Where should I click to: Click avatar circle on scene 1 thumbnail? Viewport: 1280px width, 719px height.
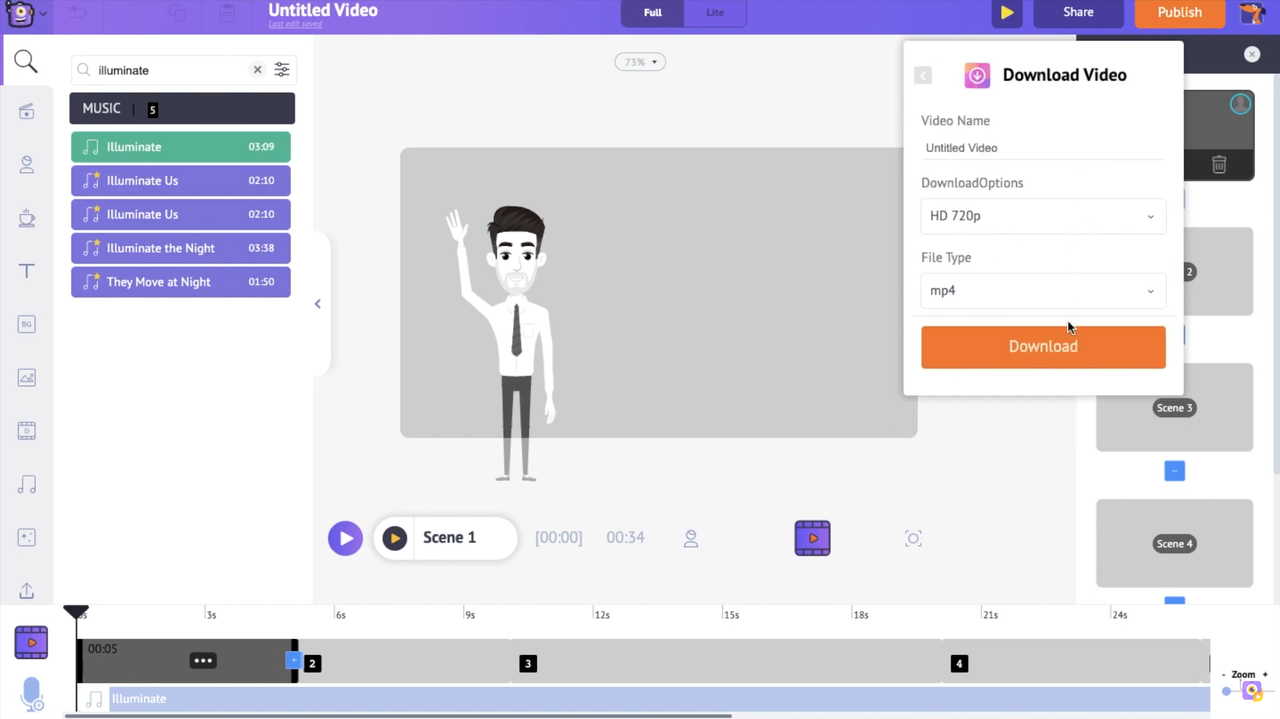click(1240, 103)
